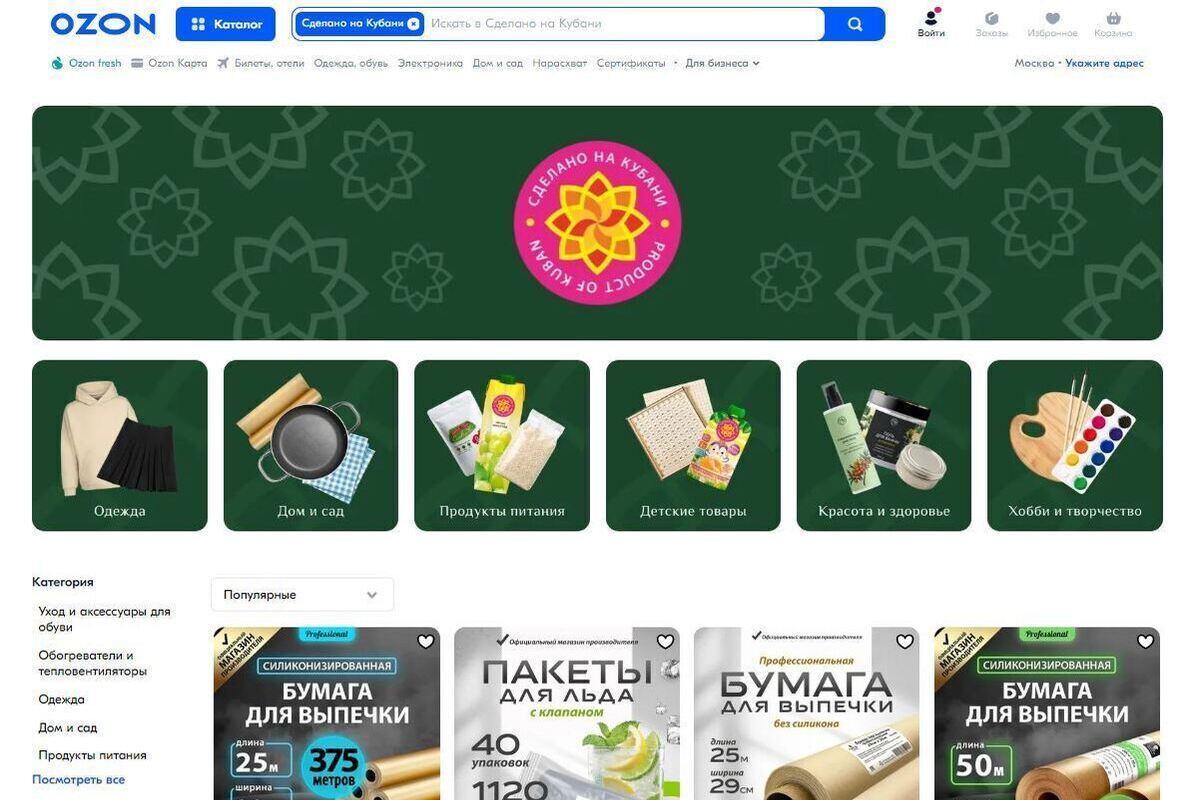Image resolution: width=1200 pixels, height=800 pixels.
Task: Open the Электроника menu item
Action: [430, 63]
